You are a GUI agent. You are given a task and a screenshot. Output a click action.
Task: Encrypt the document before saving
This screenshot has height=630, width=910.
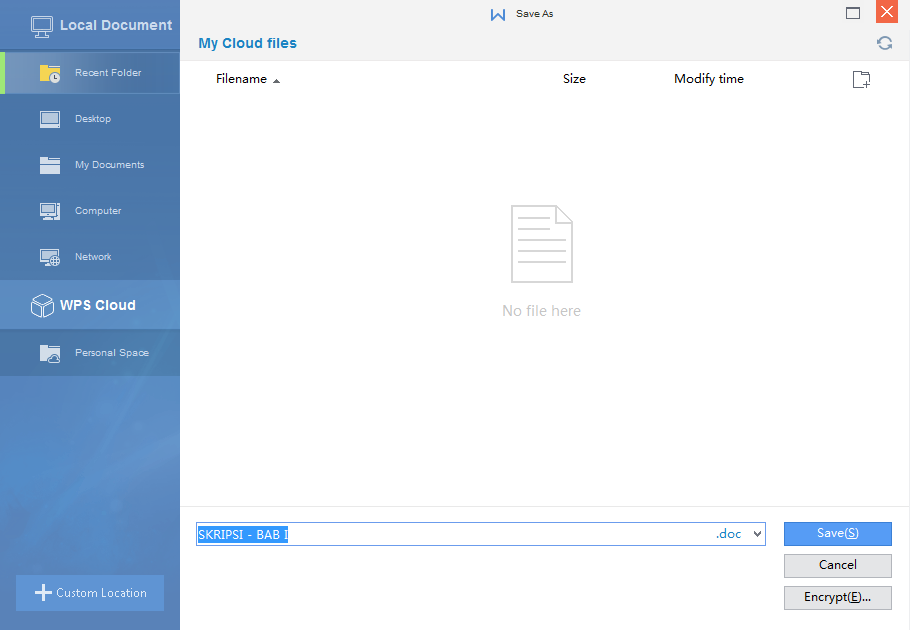pyautogui.click(x=837, y=597)
